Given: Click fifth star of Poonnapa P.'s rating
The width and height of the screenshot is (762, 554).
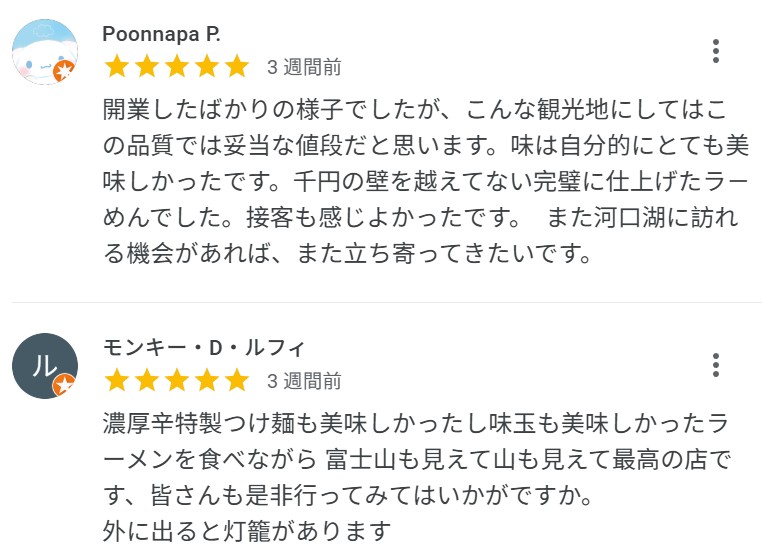Looking at the screenshot, I should click(237, 67).
